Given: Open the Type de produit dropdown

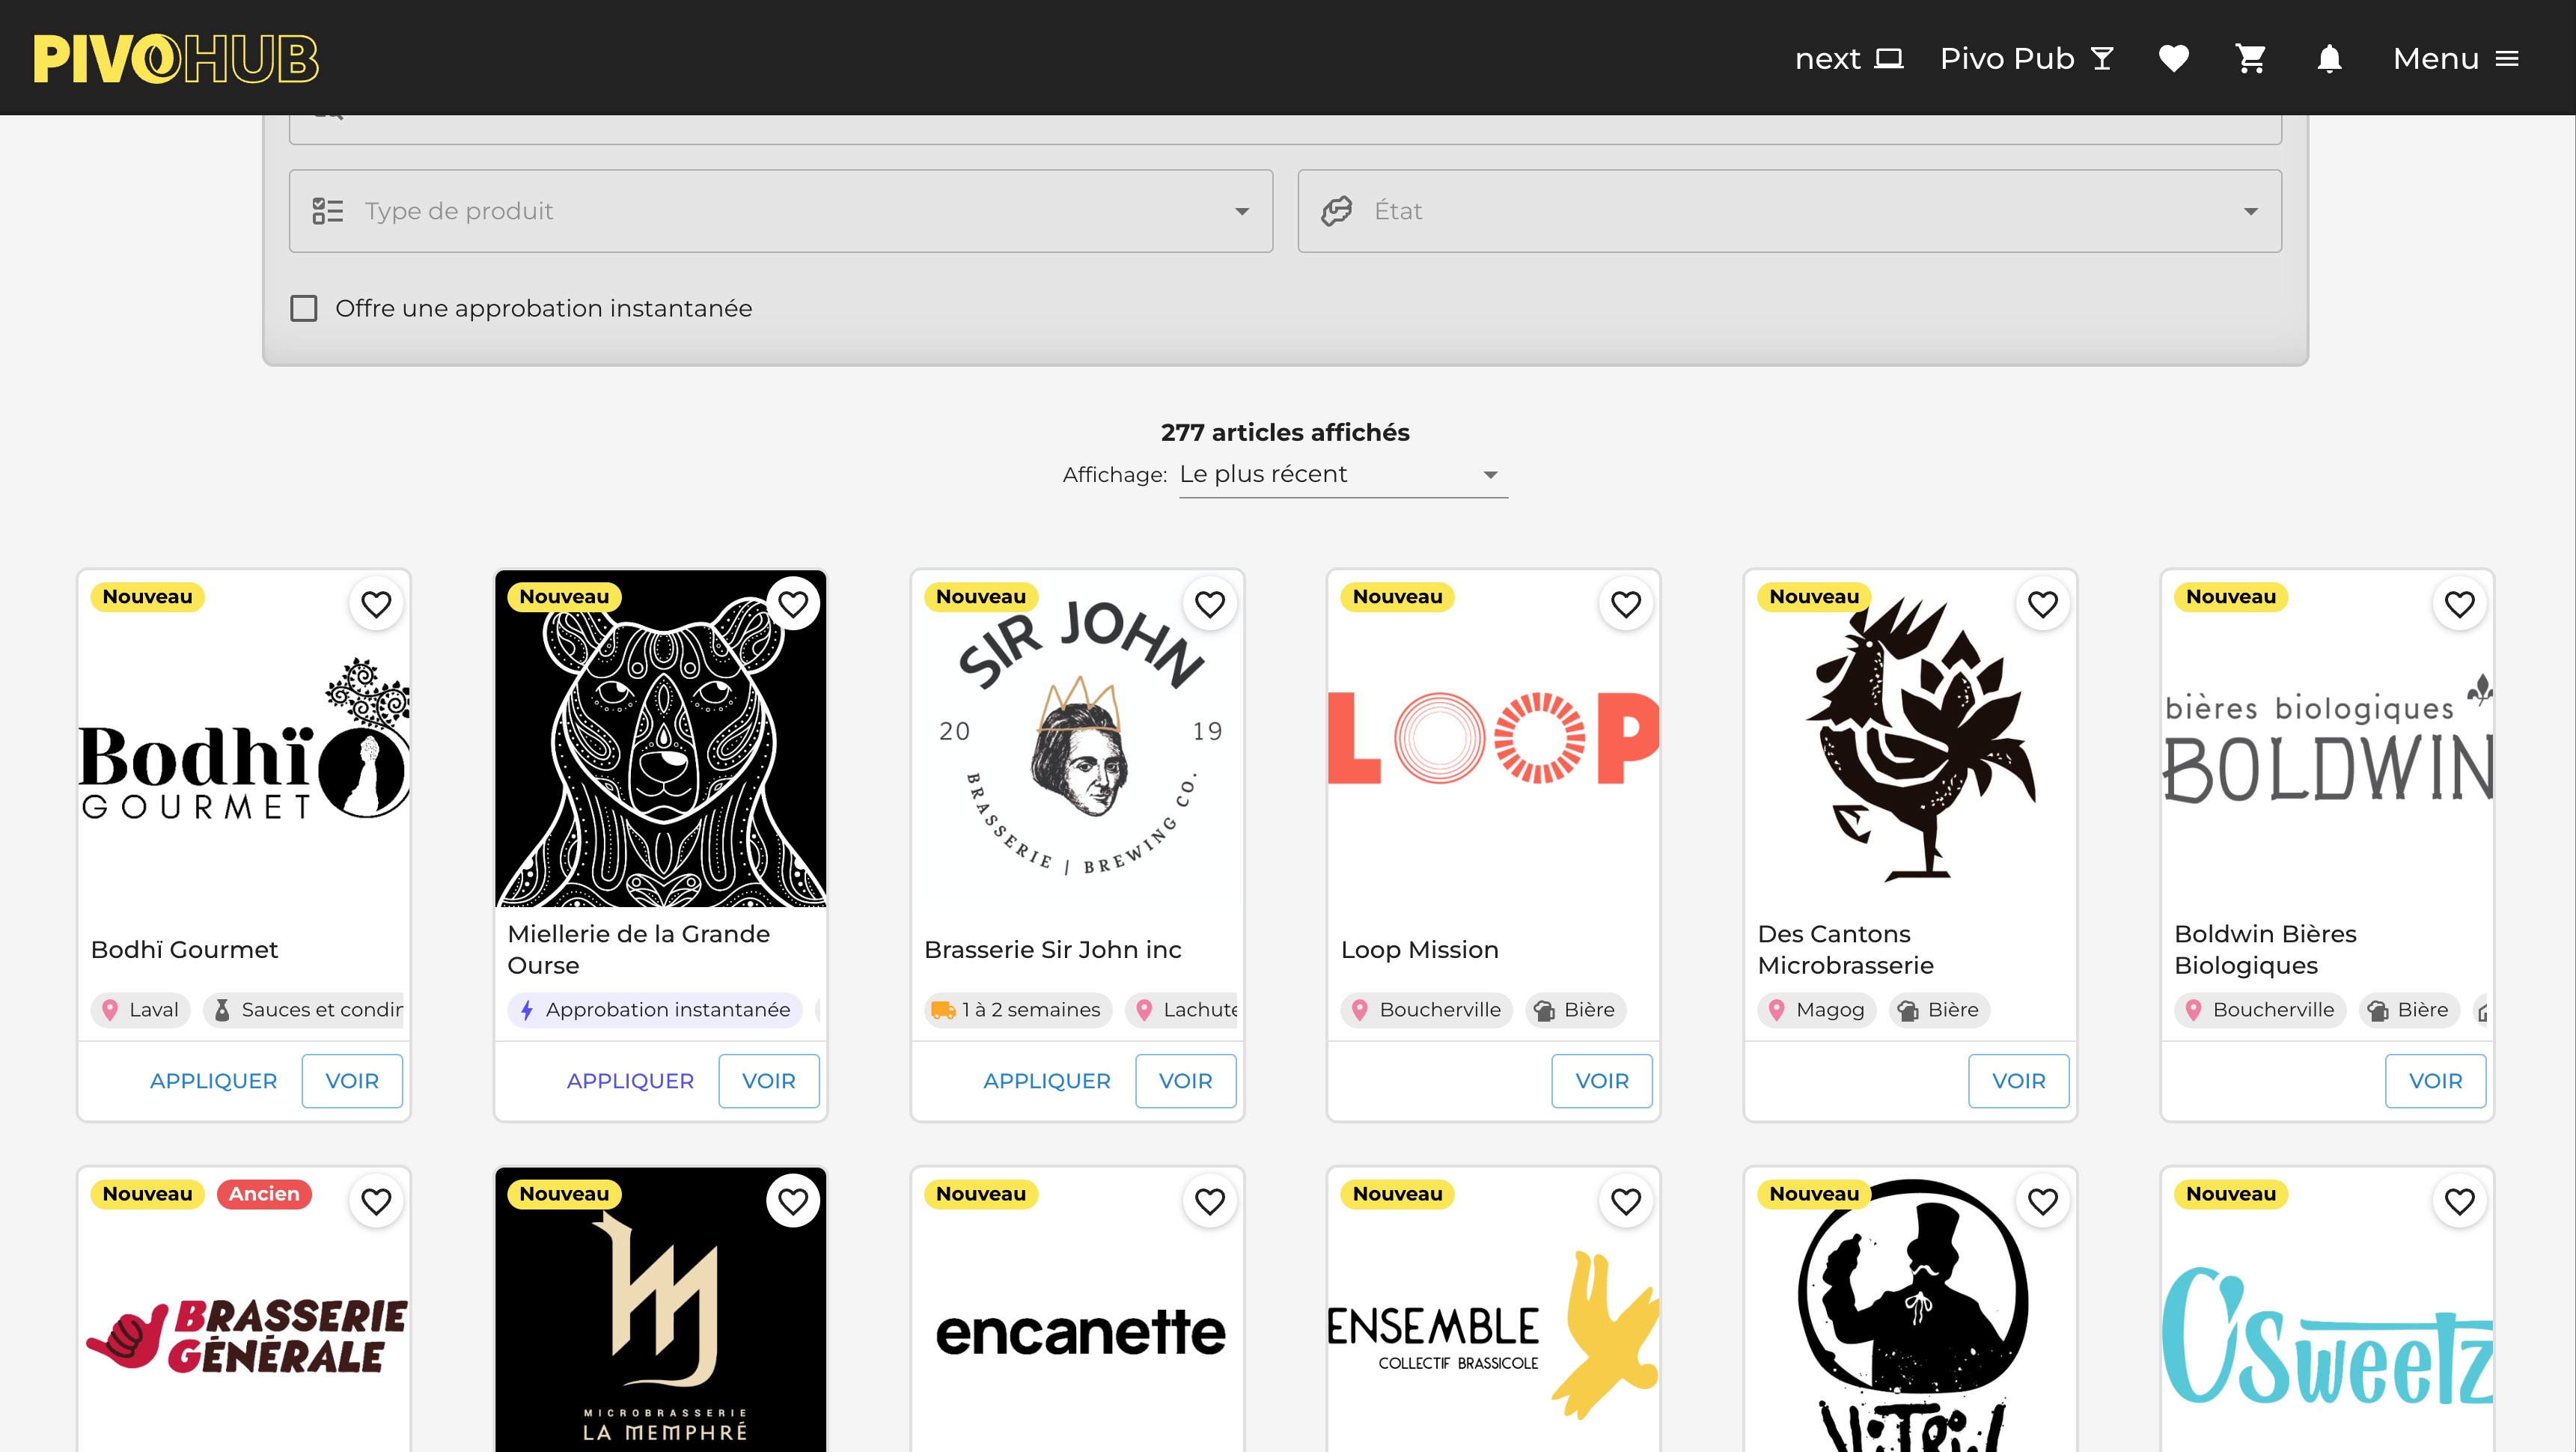Looking at the screenshot, I should 780,211.
